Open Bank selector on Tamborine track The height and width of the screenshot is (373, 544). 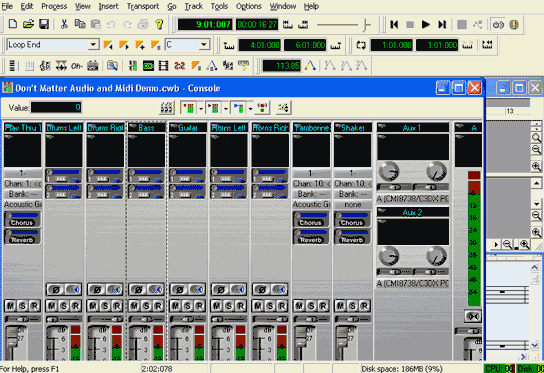point(311,194)
